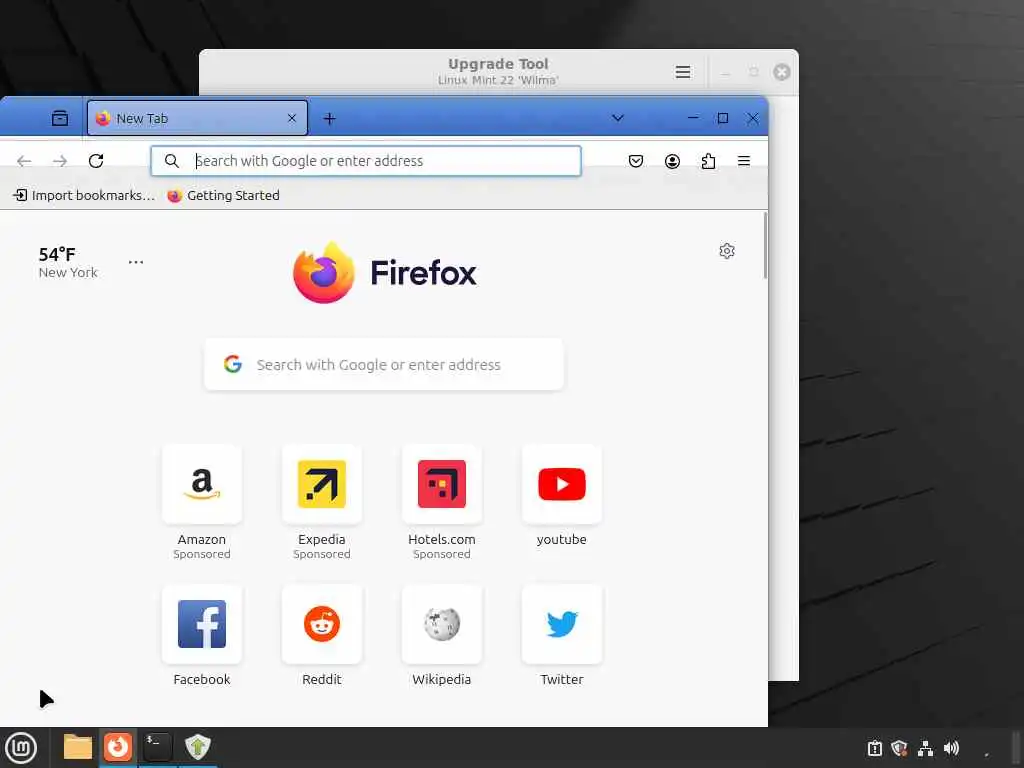Close the Firefox window
The width and height of the screenshot is (1024, 768).
(752, 118)
